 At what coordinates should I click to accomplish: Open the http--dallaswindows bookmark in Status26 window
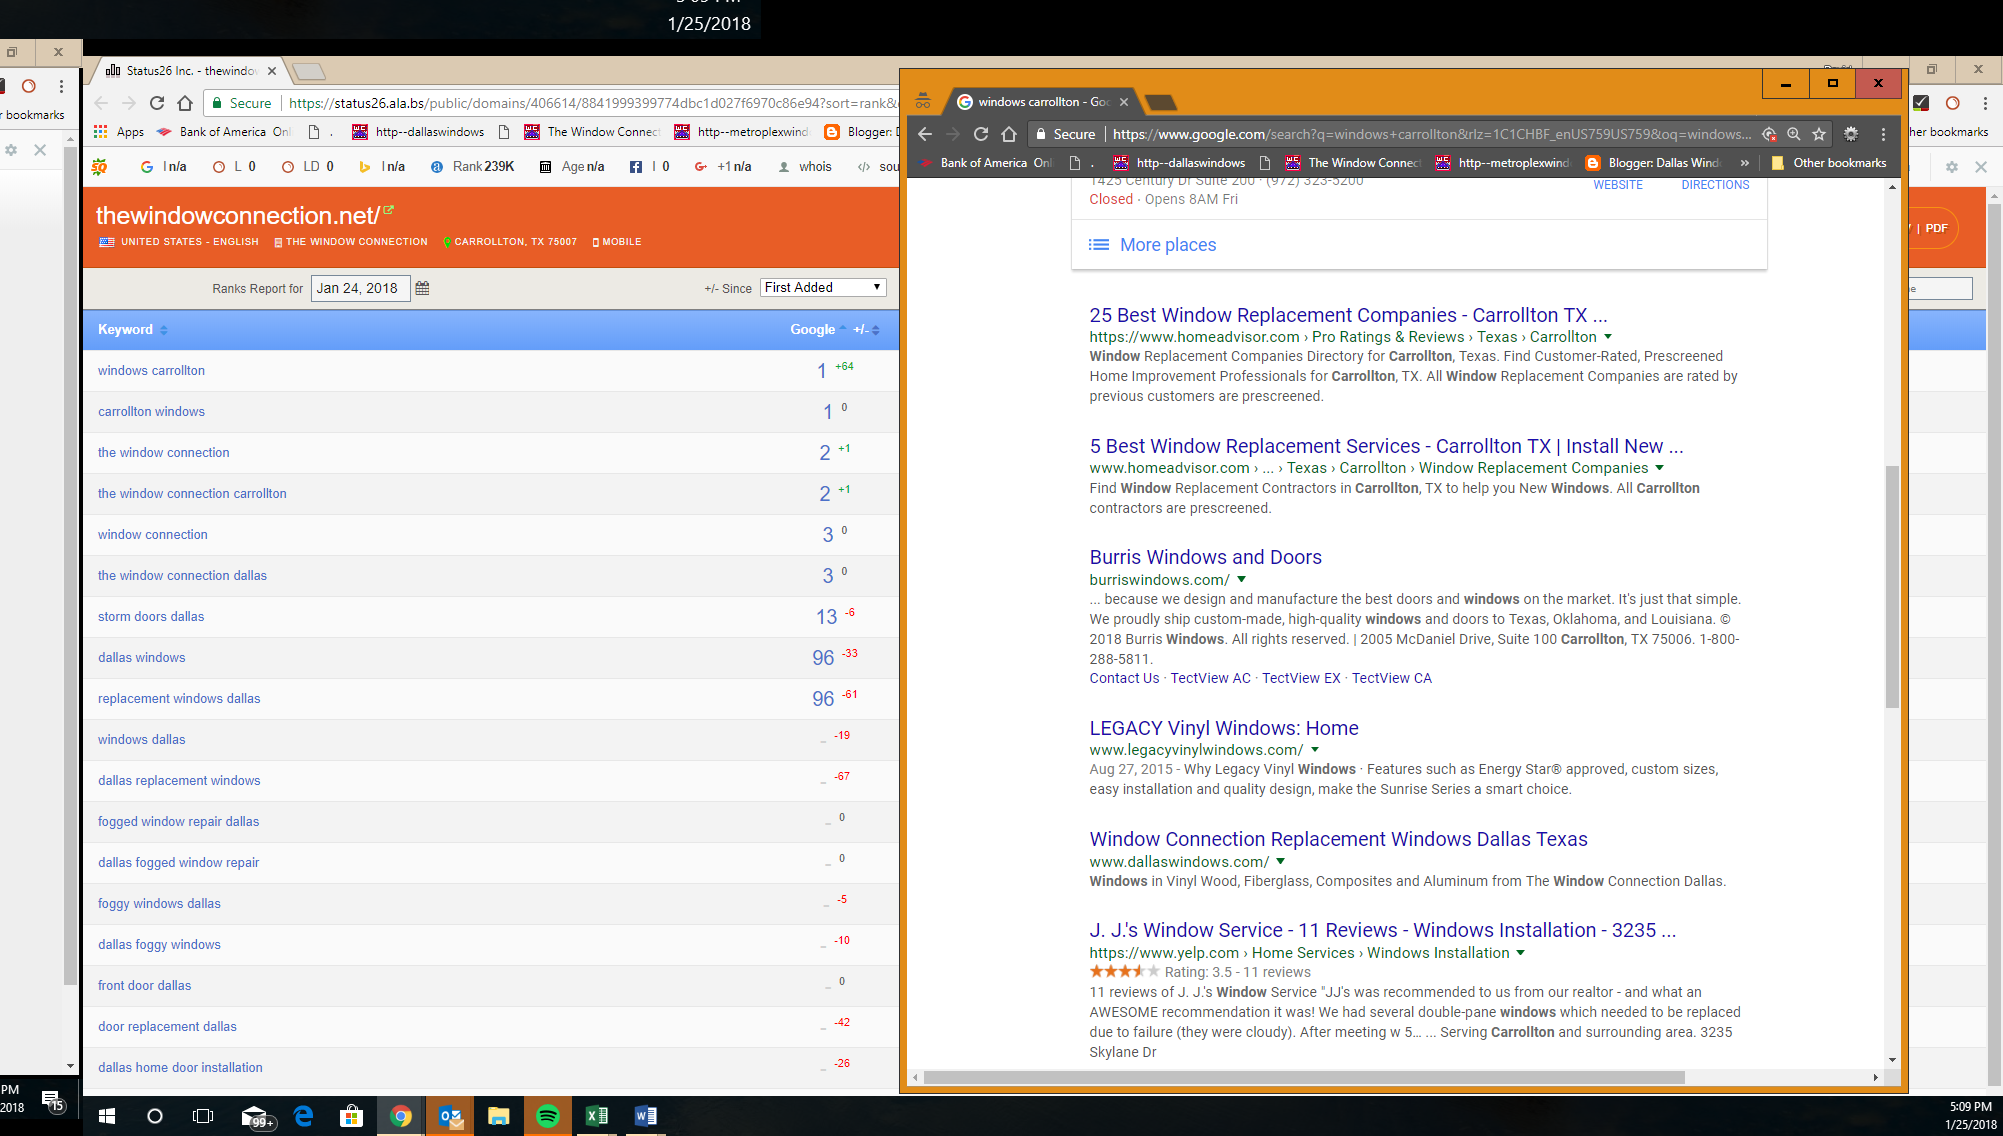click(418, 132)
